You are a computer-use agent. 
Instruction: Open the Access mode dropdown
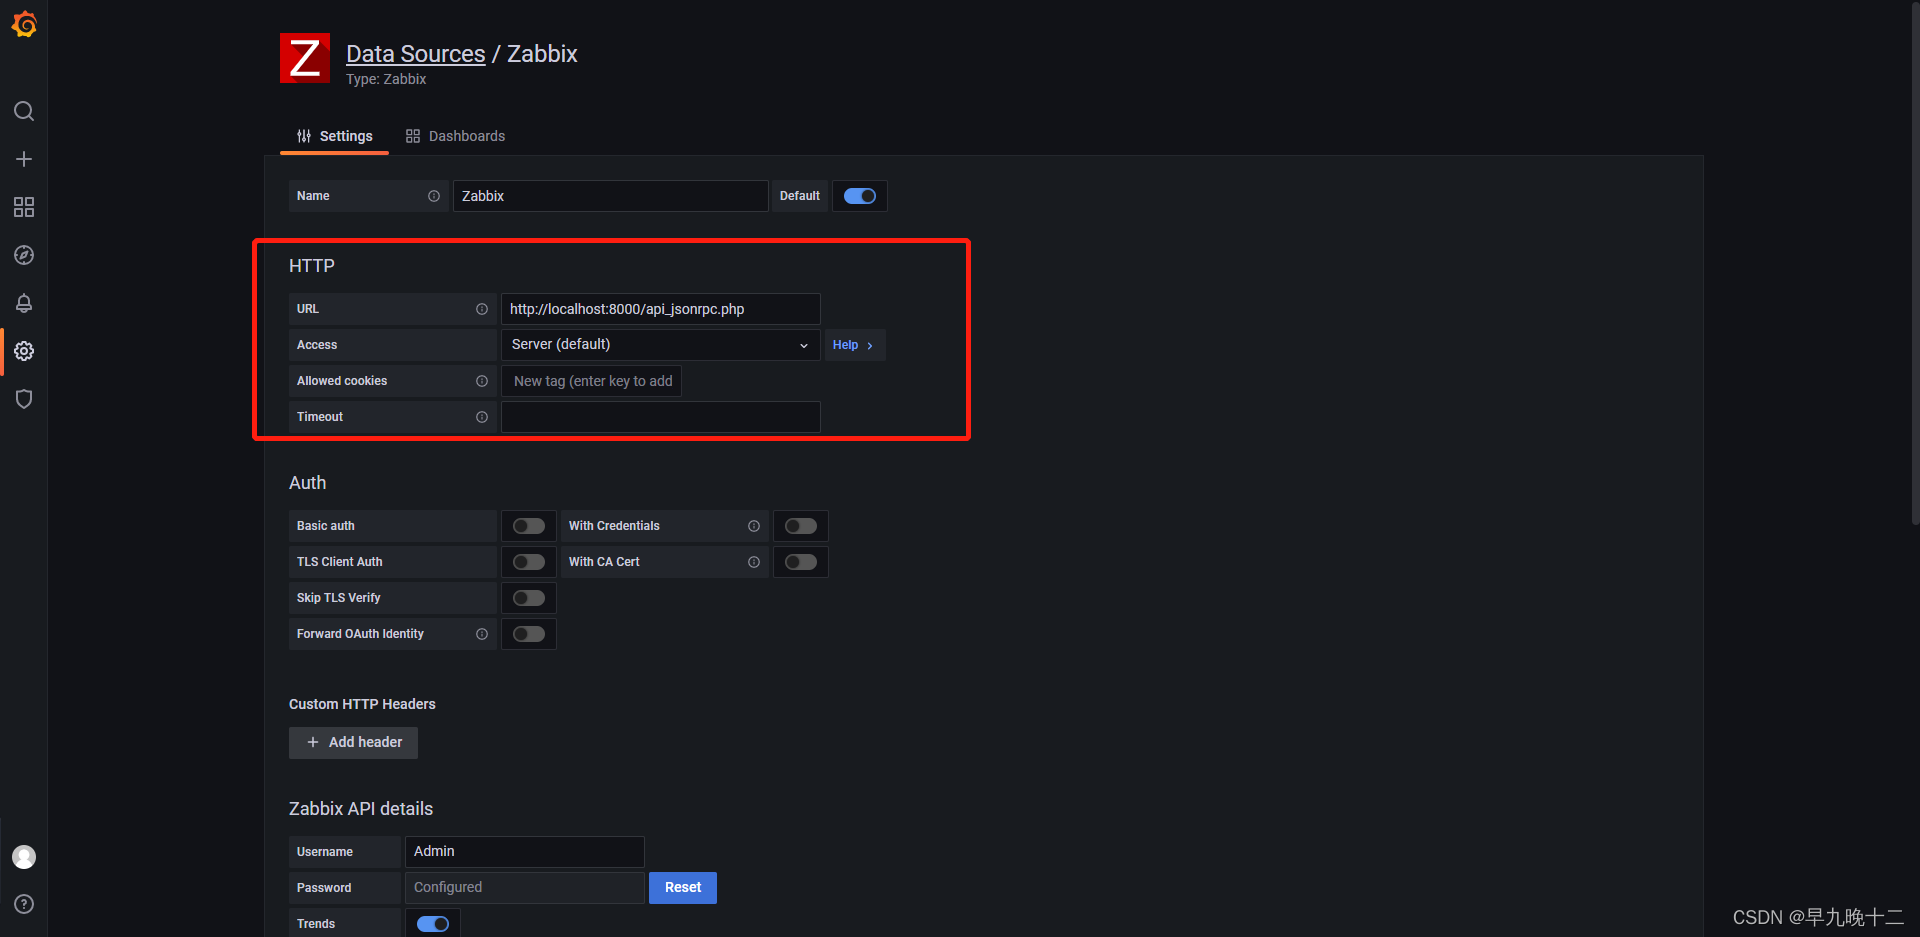(x=659, y=344)
